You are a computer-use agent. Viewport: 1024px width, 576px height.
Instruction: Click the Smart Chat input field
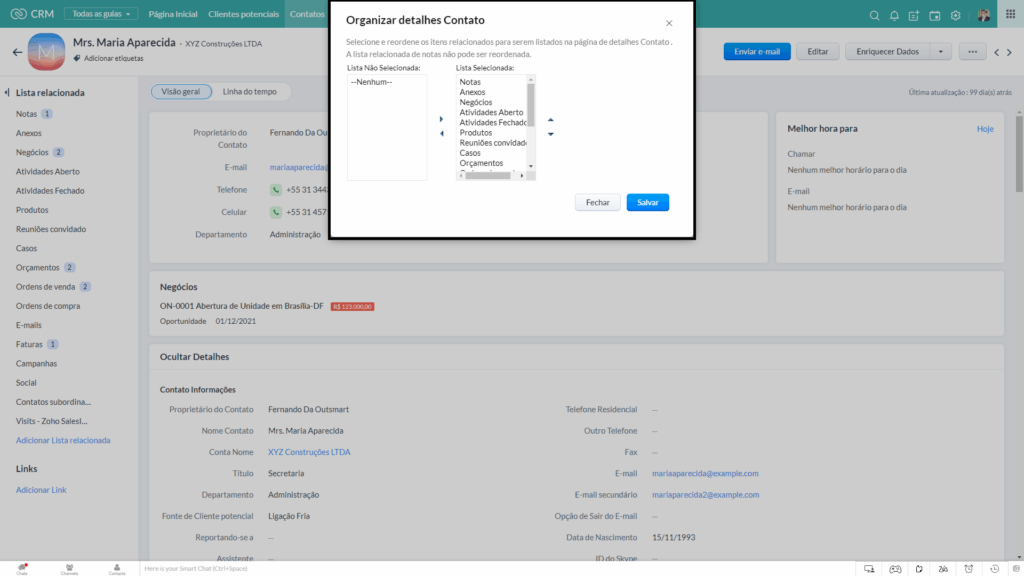(496, 569)
